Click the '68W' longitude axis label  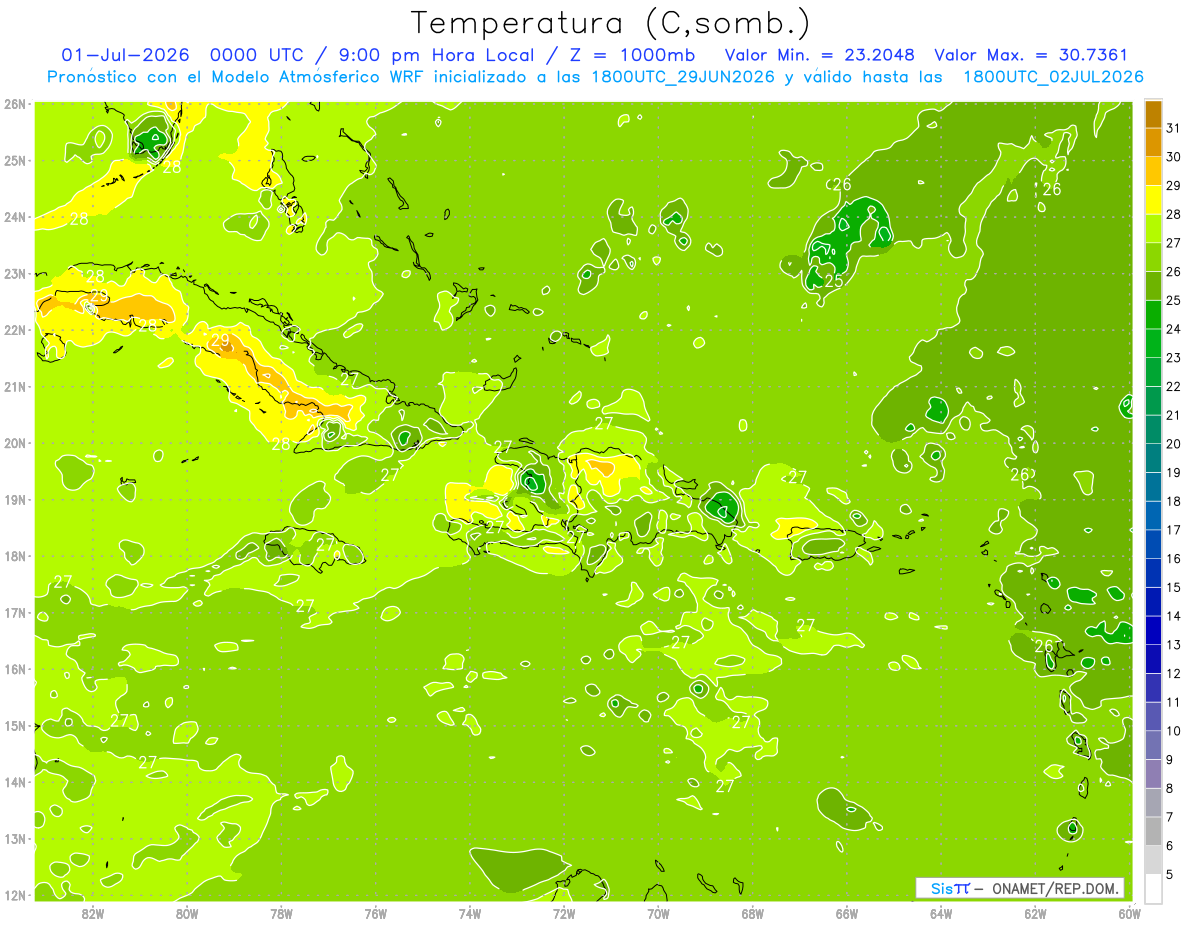753,913
